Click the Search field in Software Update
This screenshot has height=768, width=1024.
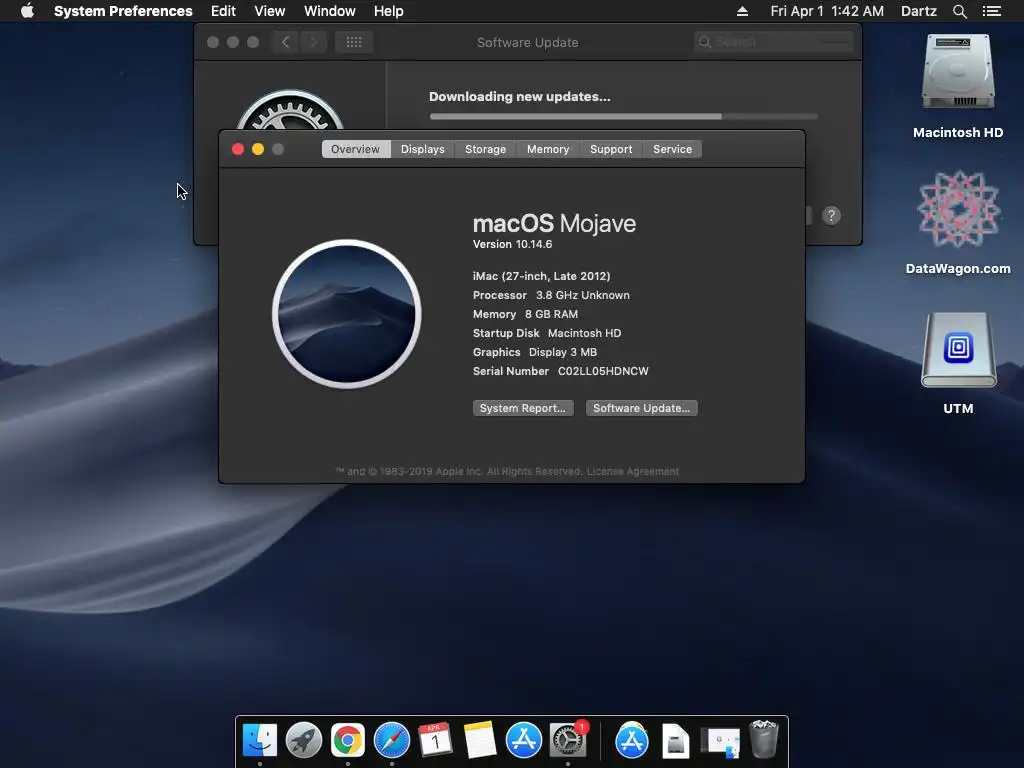pyautogui.click(x=773, y=42)
